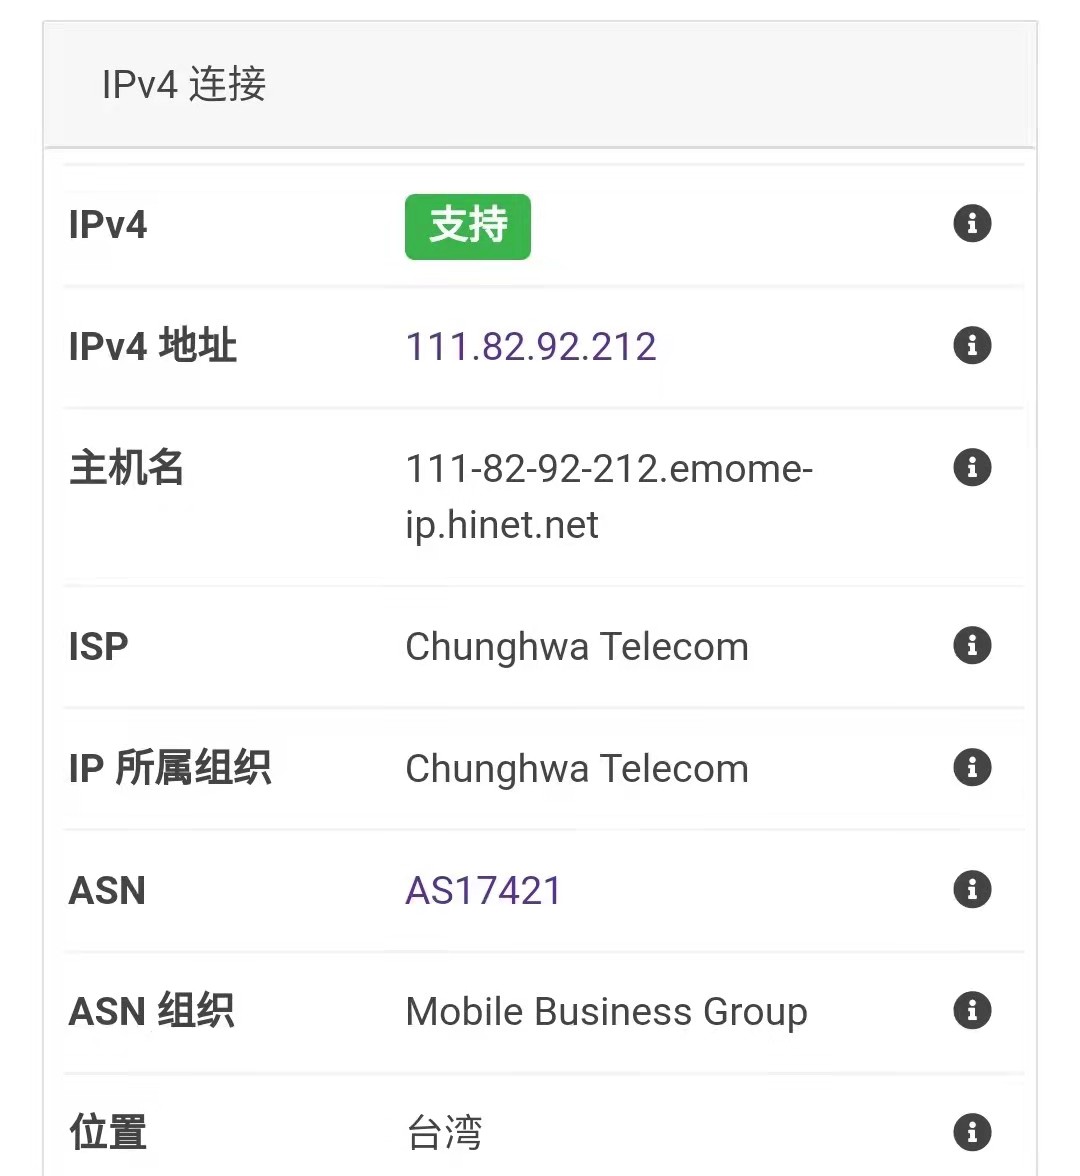Click the ISP value Chunghwa Telecom
This screenshot has height=1176, width=1080.
pyautogui.click(x=577, y=647)
